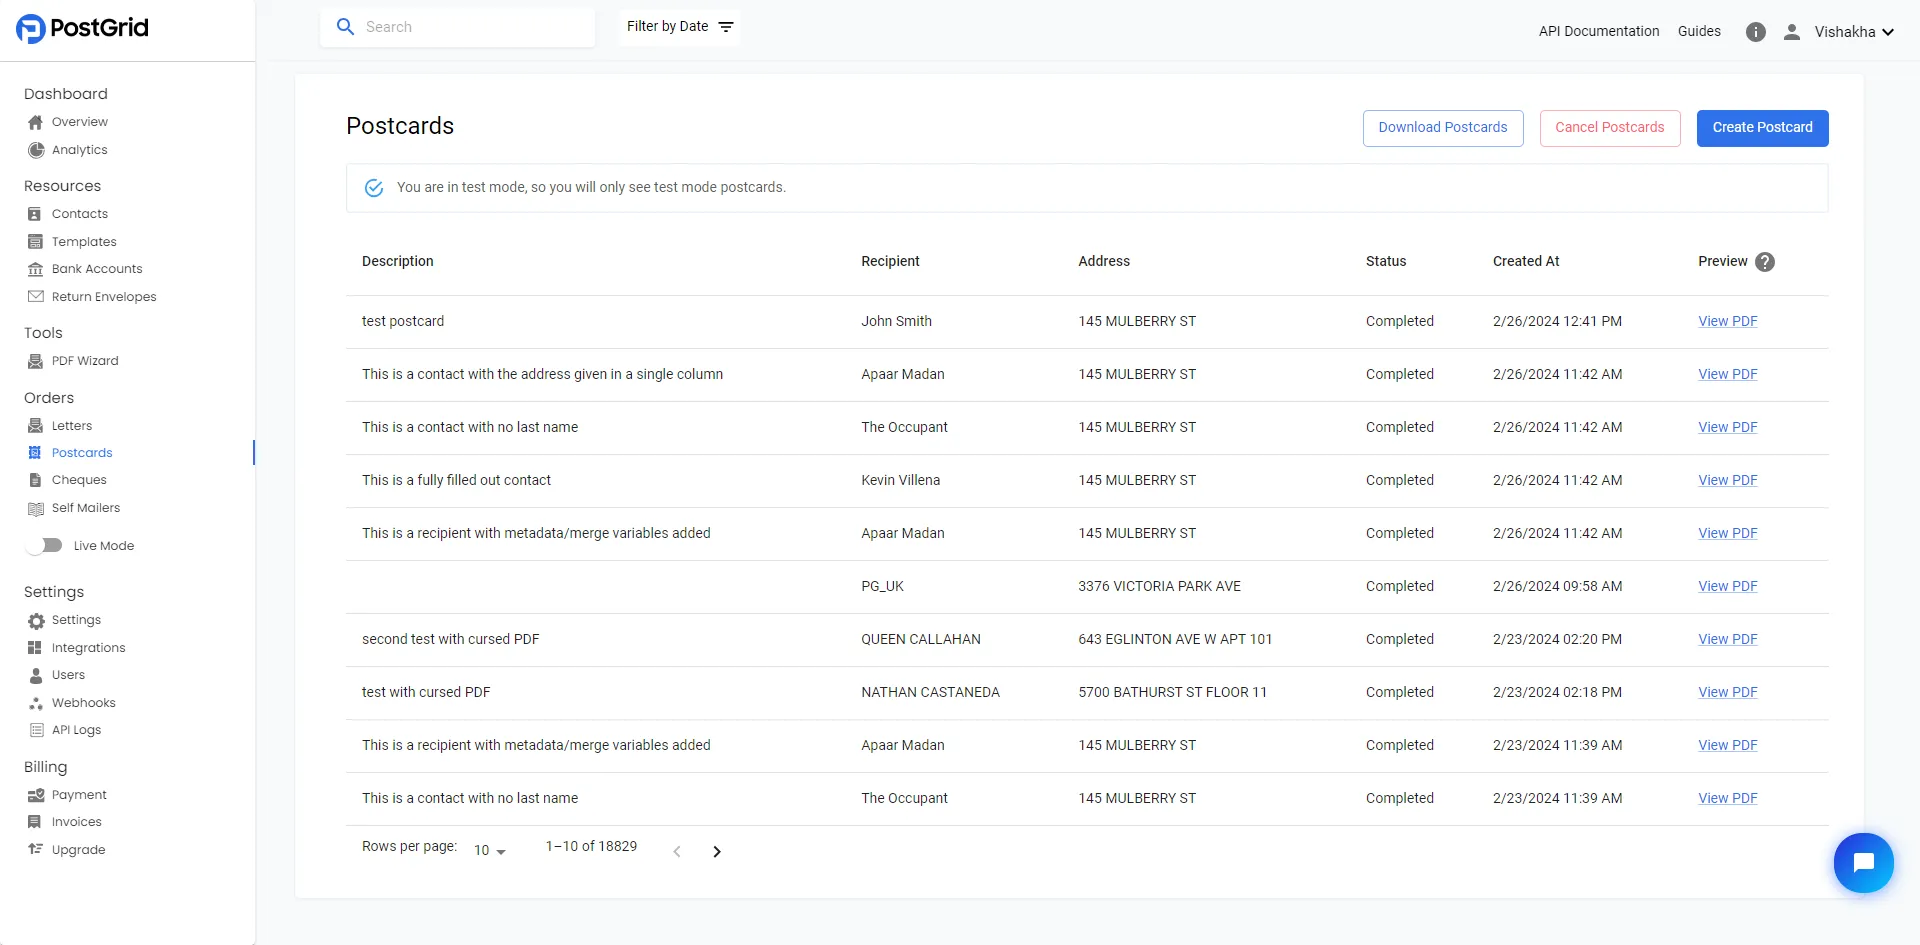Open the Return Envelopes section
The image size is (1920, 945).
[35, 296]
